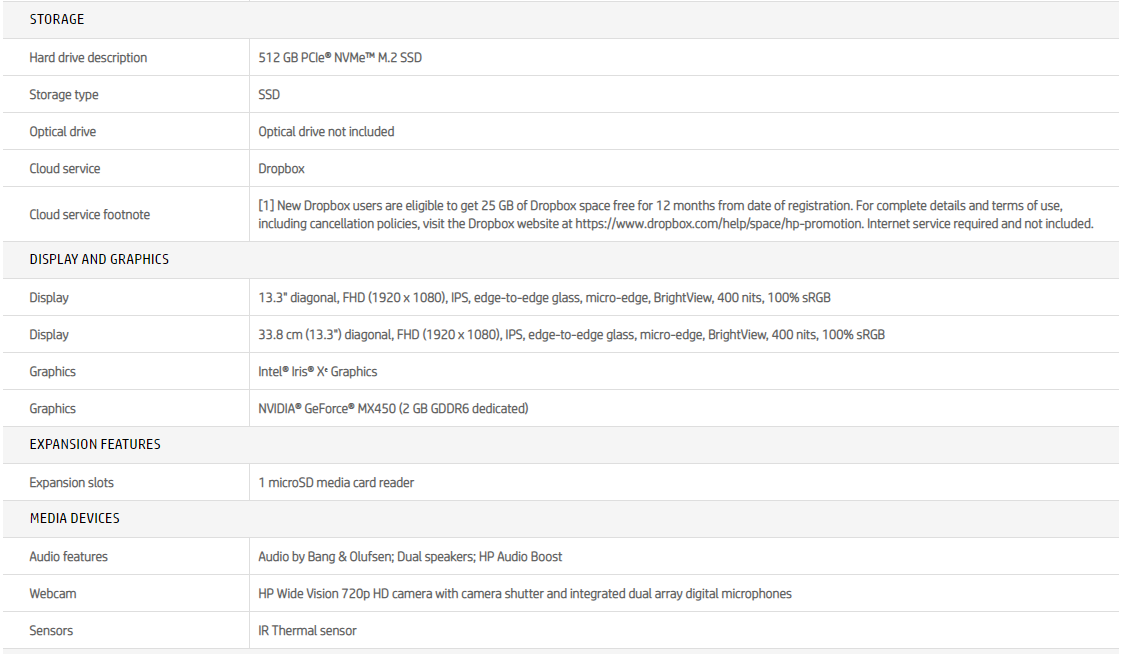Click the microSD media card reader text

point(336,483)
